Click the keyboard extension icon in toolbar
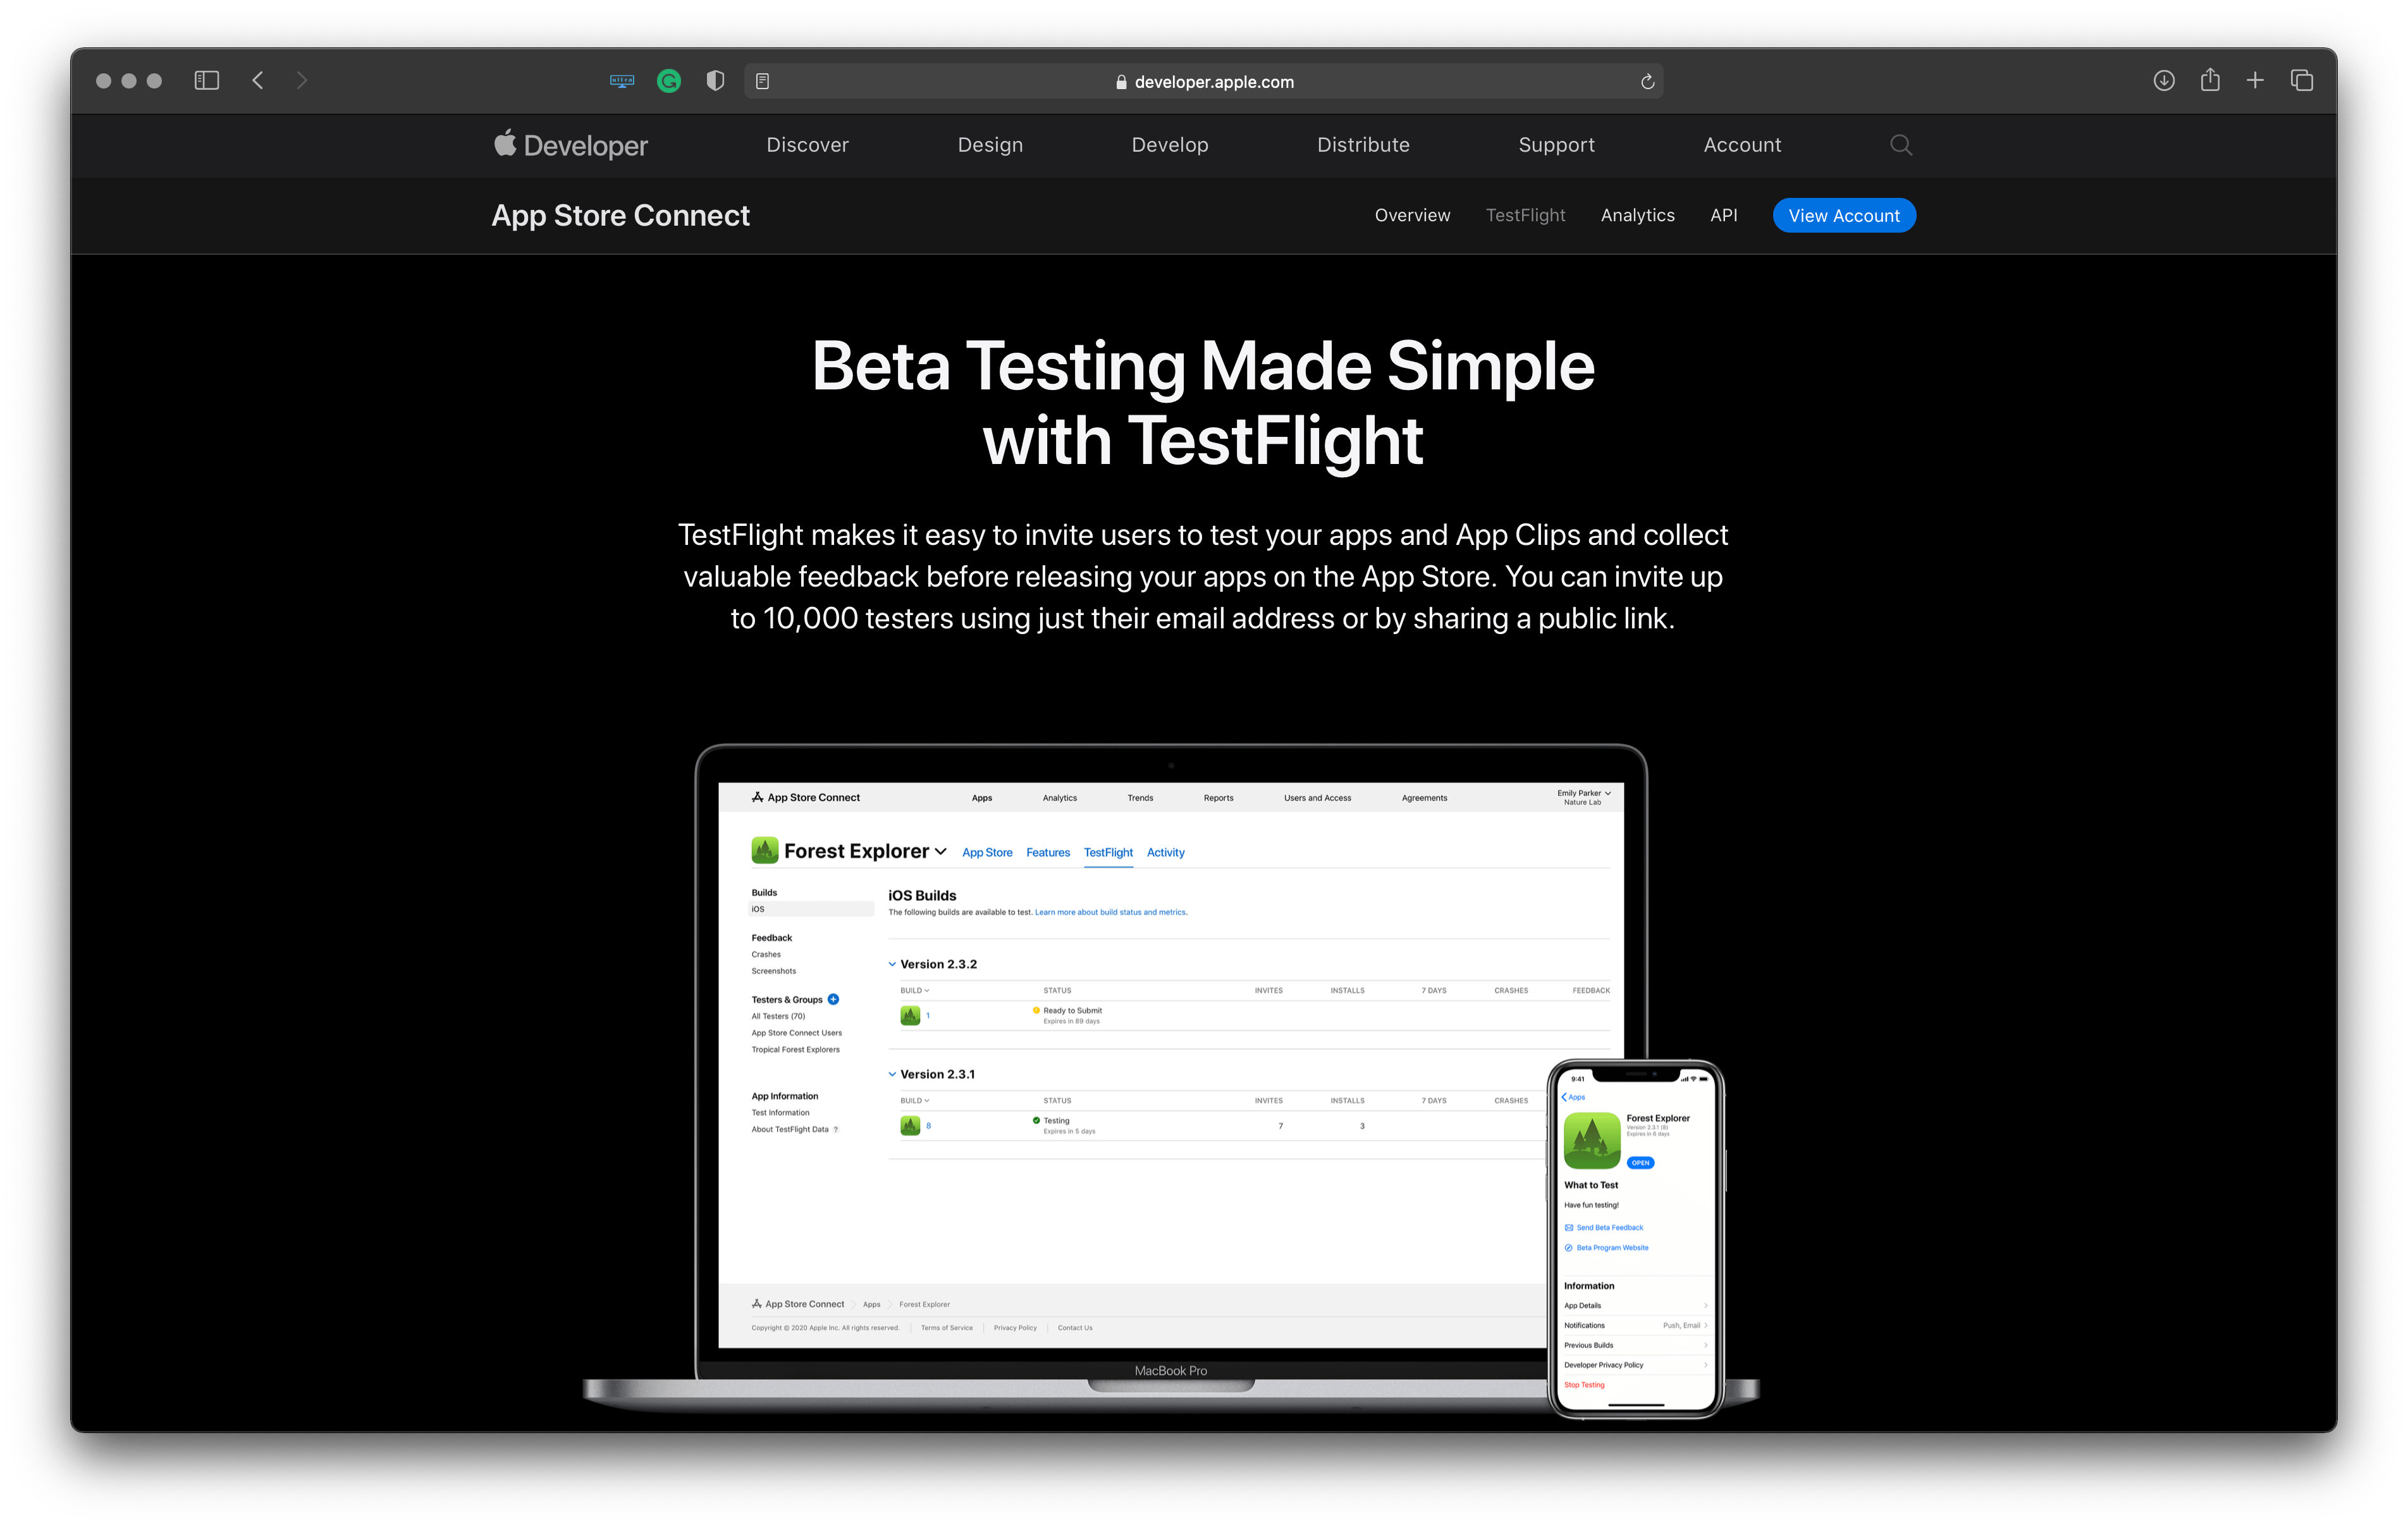Viewport: 2408px width, 1526px height. [x=622, y=81]
